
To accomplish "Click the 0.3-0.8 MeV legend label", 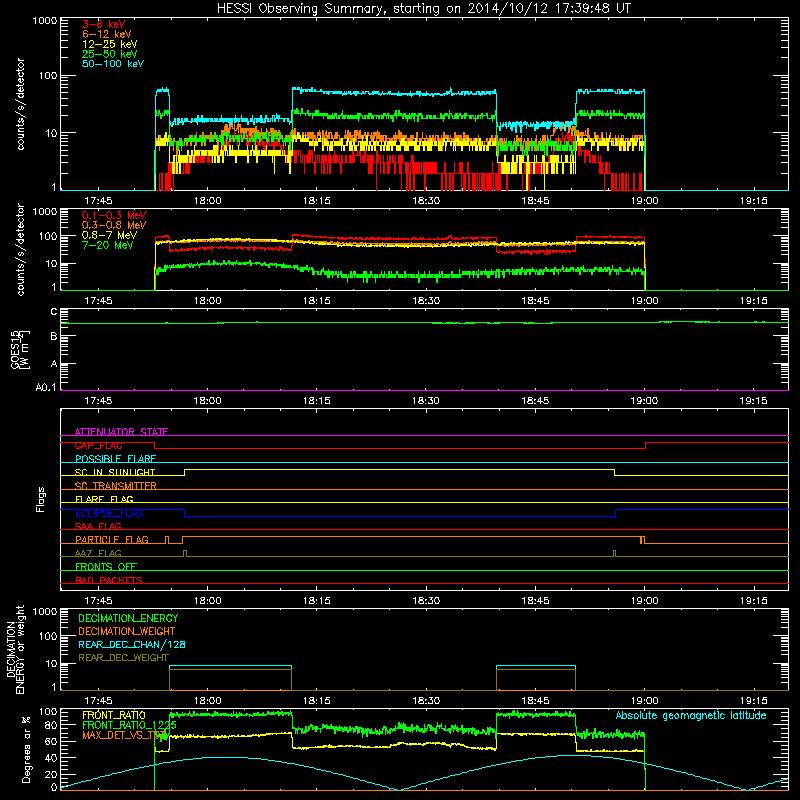I will (x=114, y=225).
